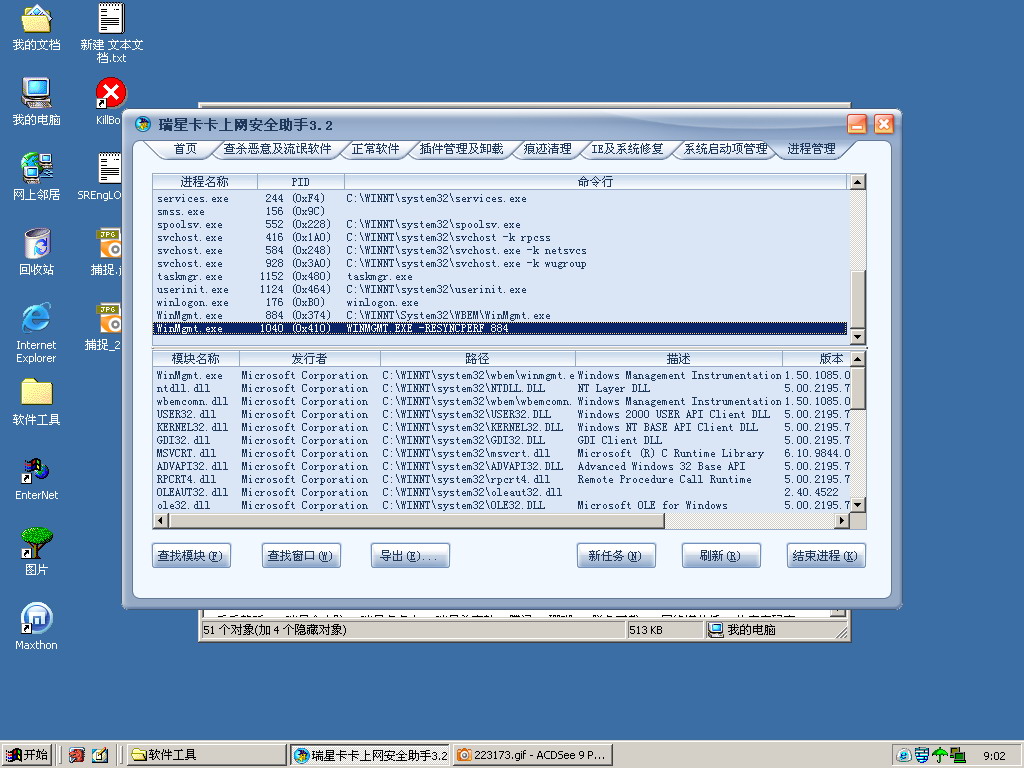1024x768 pixels.
Task: Click the network monitor tray icon
Action: point(921,756)
